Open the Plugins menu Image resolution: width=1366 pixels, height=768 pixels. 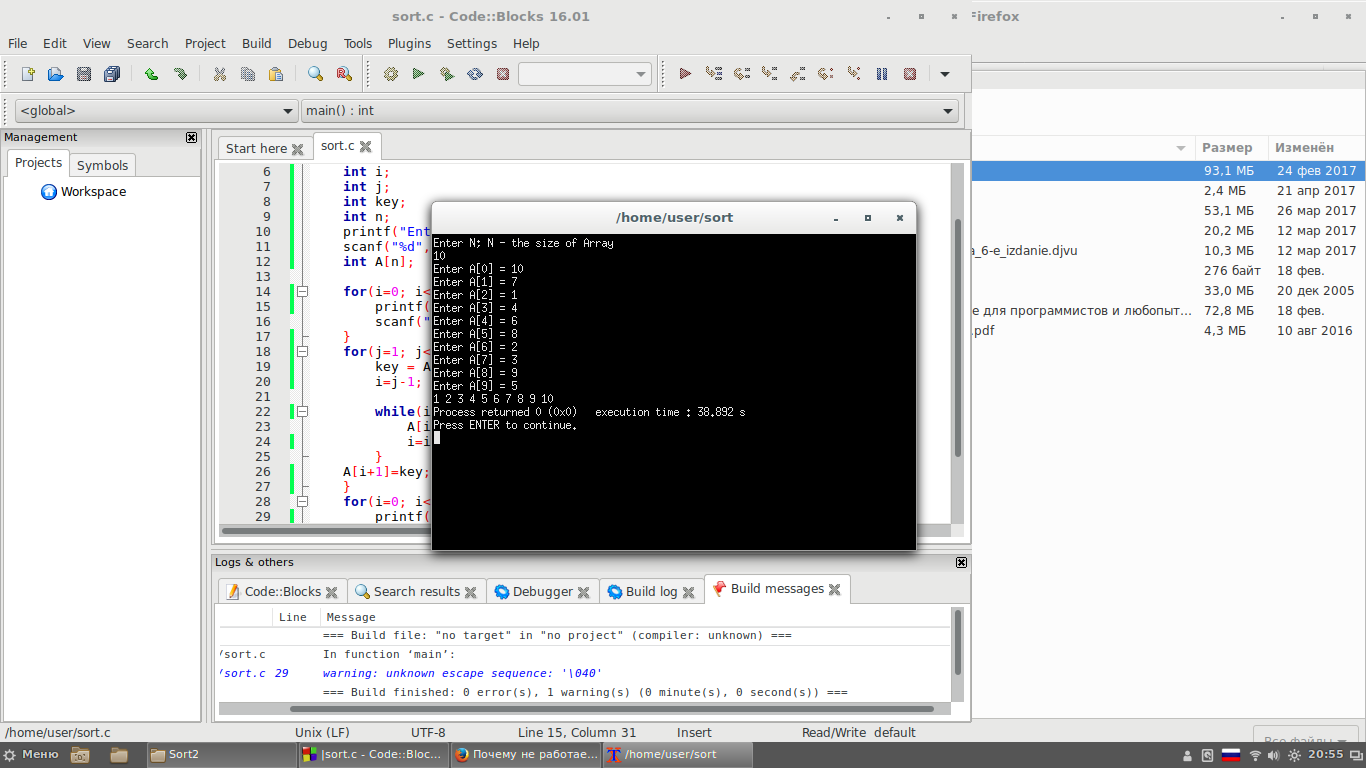[x=410, y=43]
